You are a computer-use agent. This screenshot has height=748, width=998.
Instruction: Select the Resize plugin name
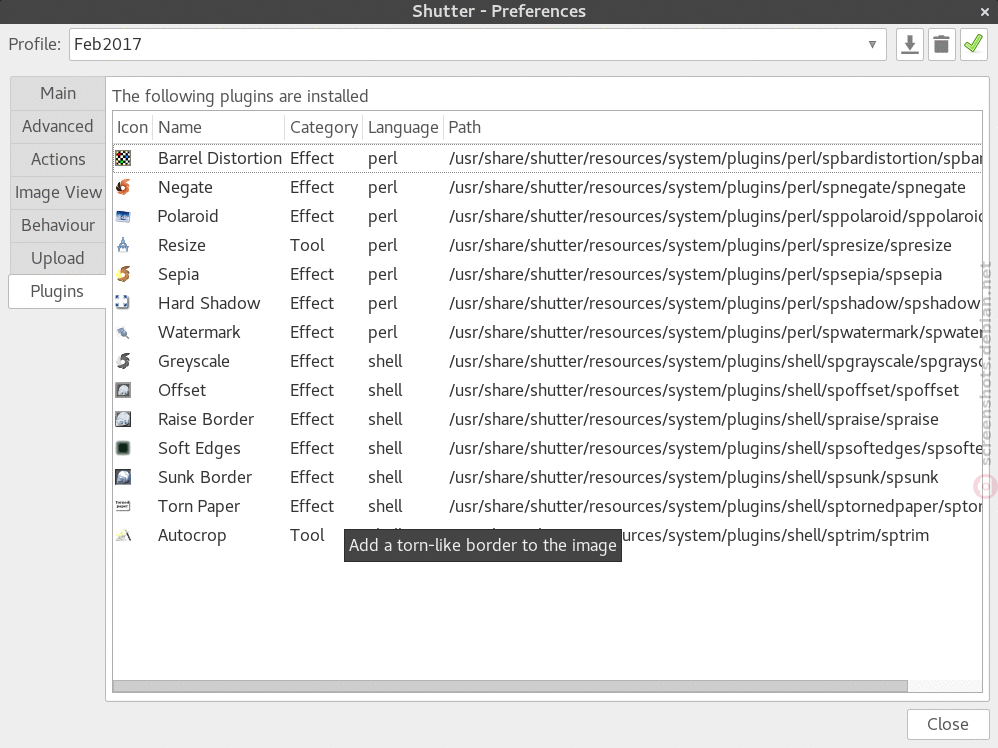182,245
